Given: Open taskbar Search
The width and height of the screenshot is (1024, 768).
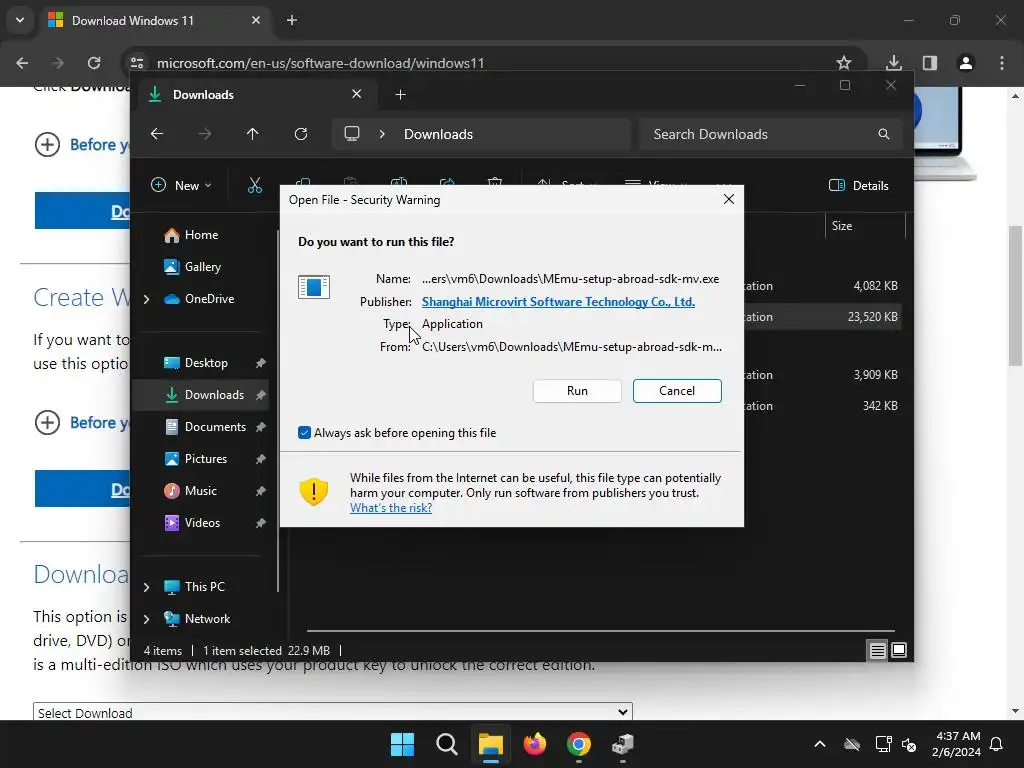Looking at the screenshot, I should pos(447,744).
